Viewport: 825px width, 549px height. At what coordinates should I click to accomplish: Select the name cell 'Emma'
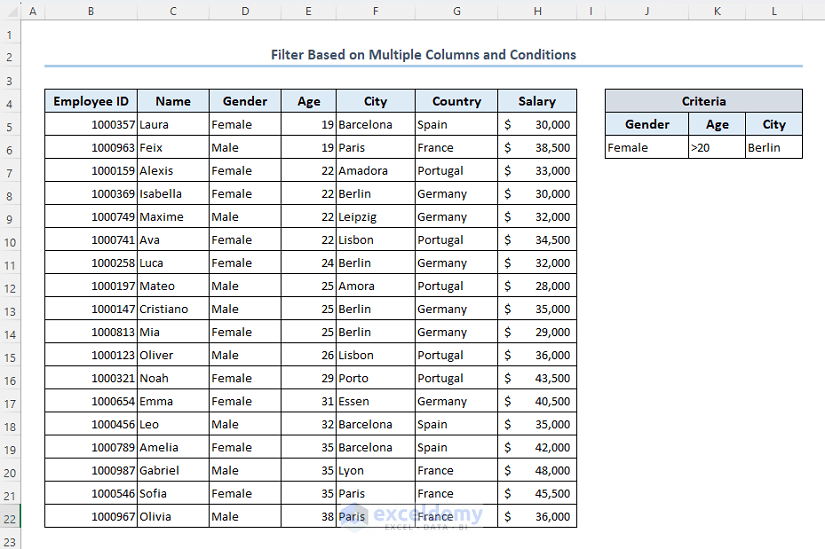click(x=173, y=402)
